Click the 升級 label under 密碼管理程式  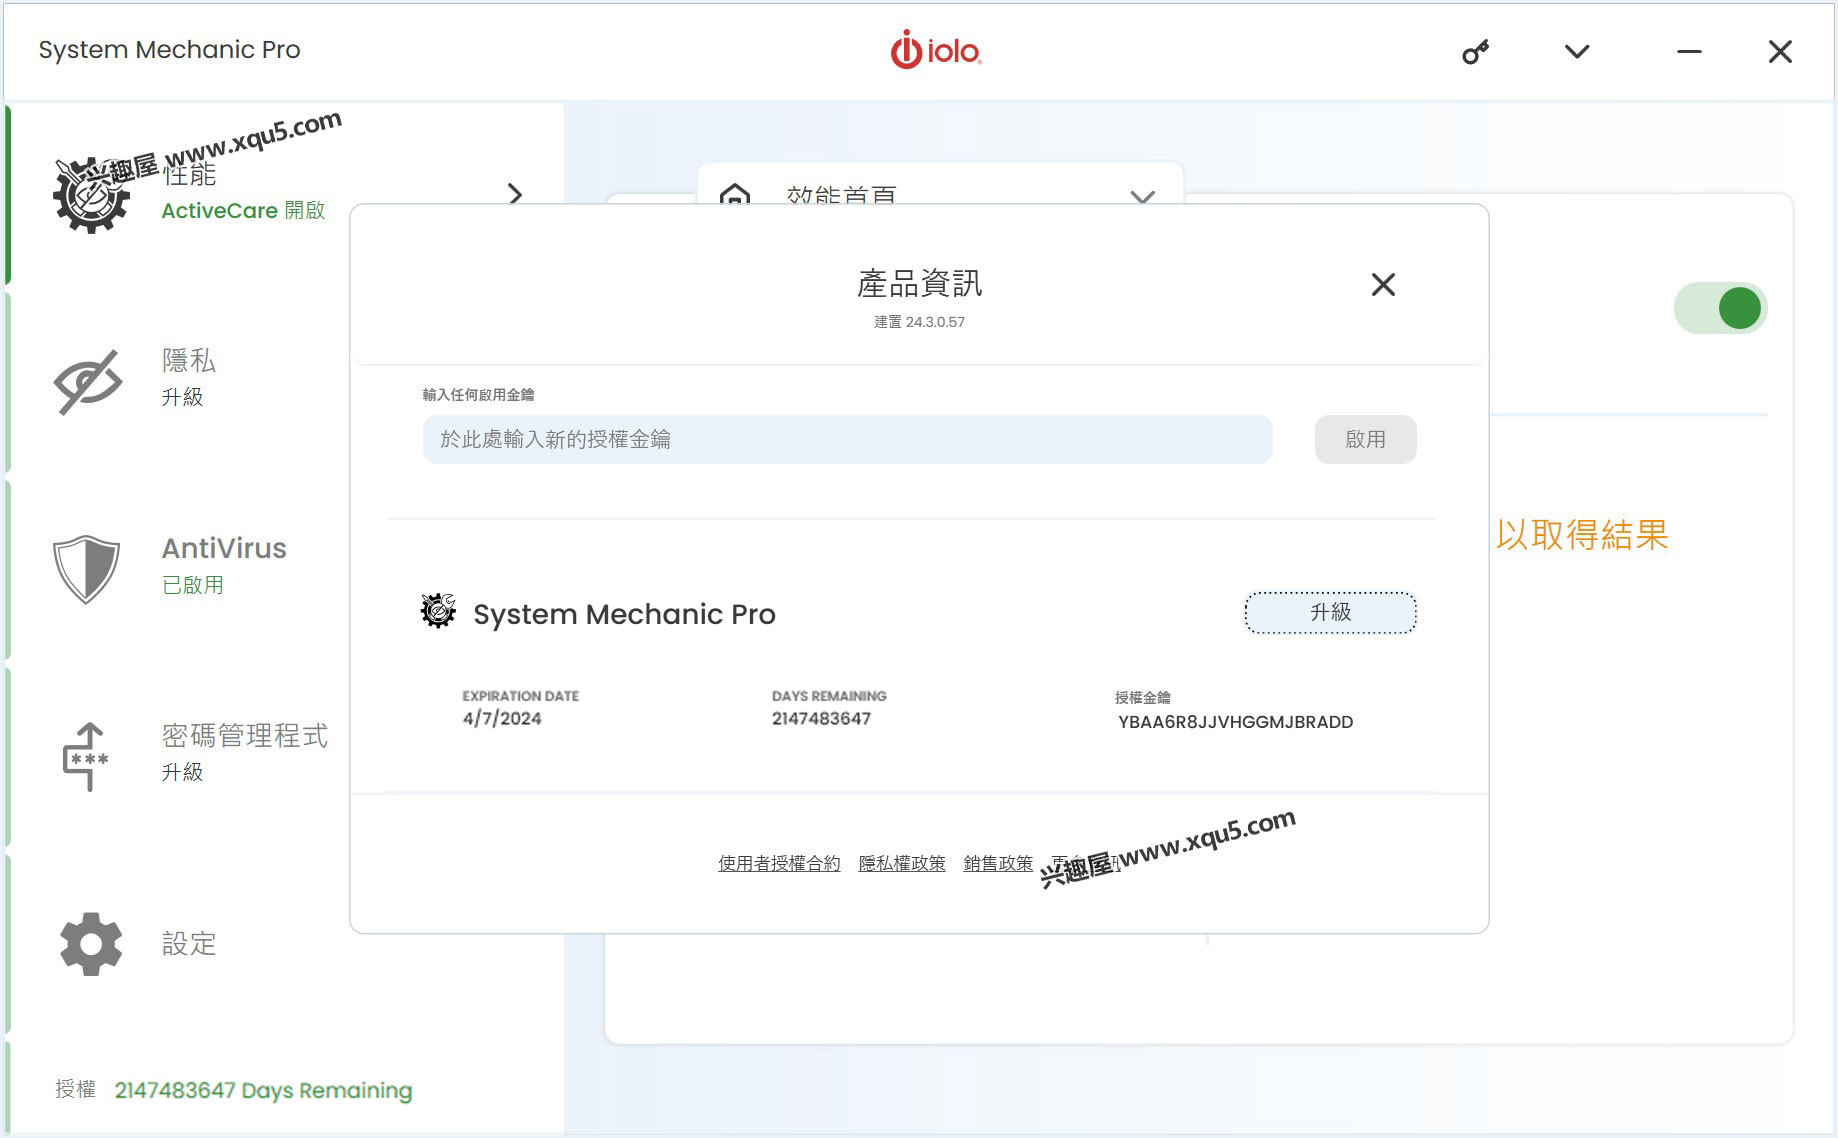click(182, 772)
